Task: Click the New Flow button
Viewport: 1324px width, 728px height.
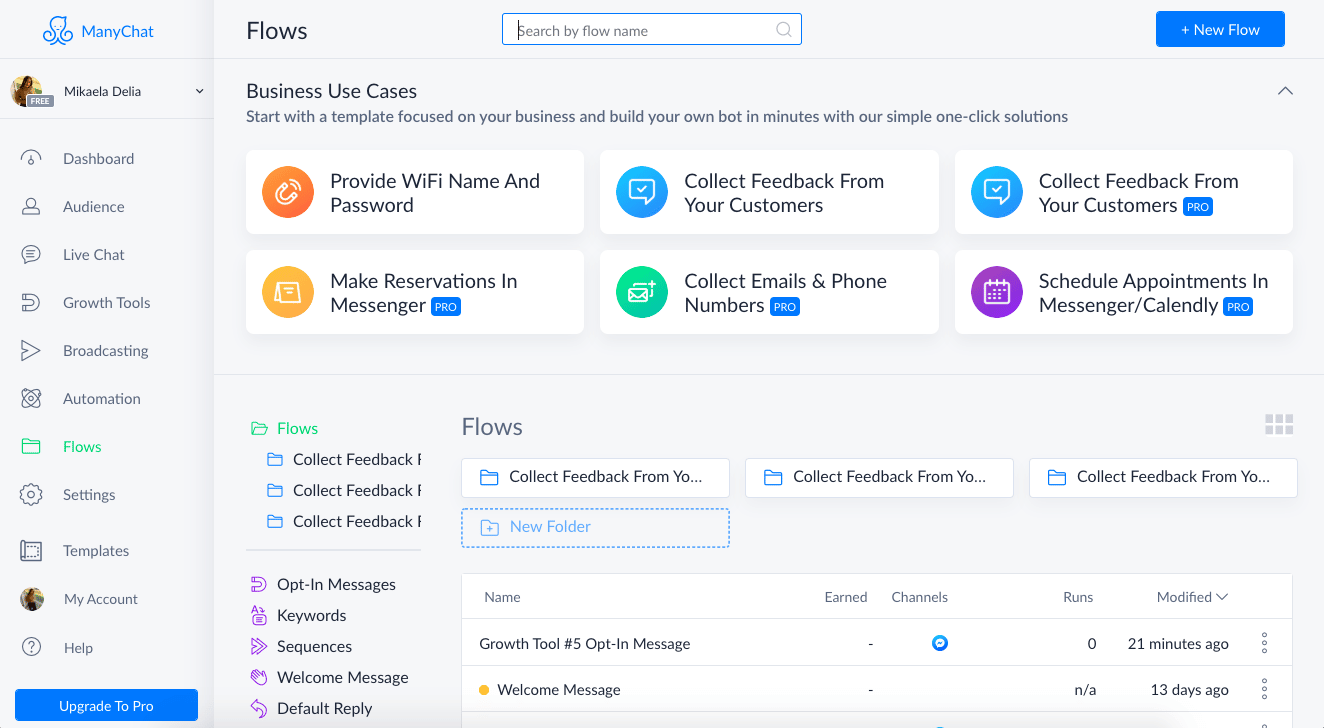Action: tap(1220, 29)
